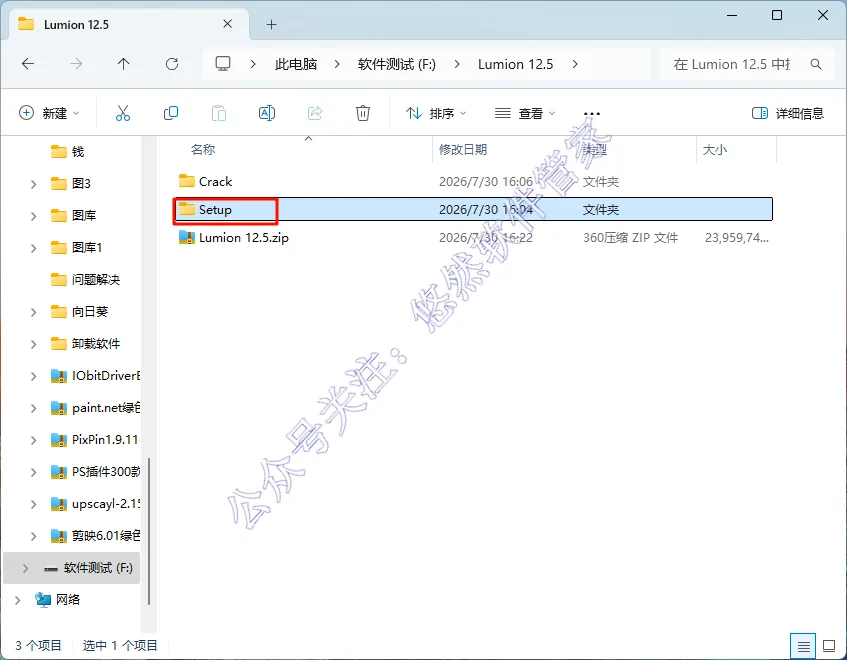The height and width of the screenshot is (660, 847).
Task: Open the 排序 (Sort) dropdown
Action: [x=436, y=113]
